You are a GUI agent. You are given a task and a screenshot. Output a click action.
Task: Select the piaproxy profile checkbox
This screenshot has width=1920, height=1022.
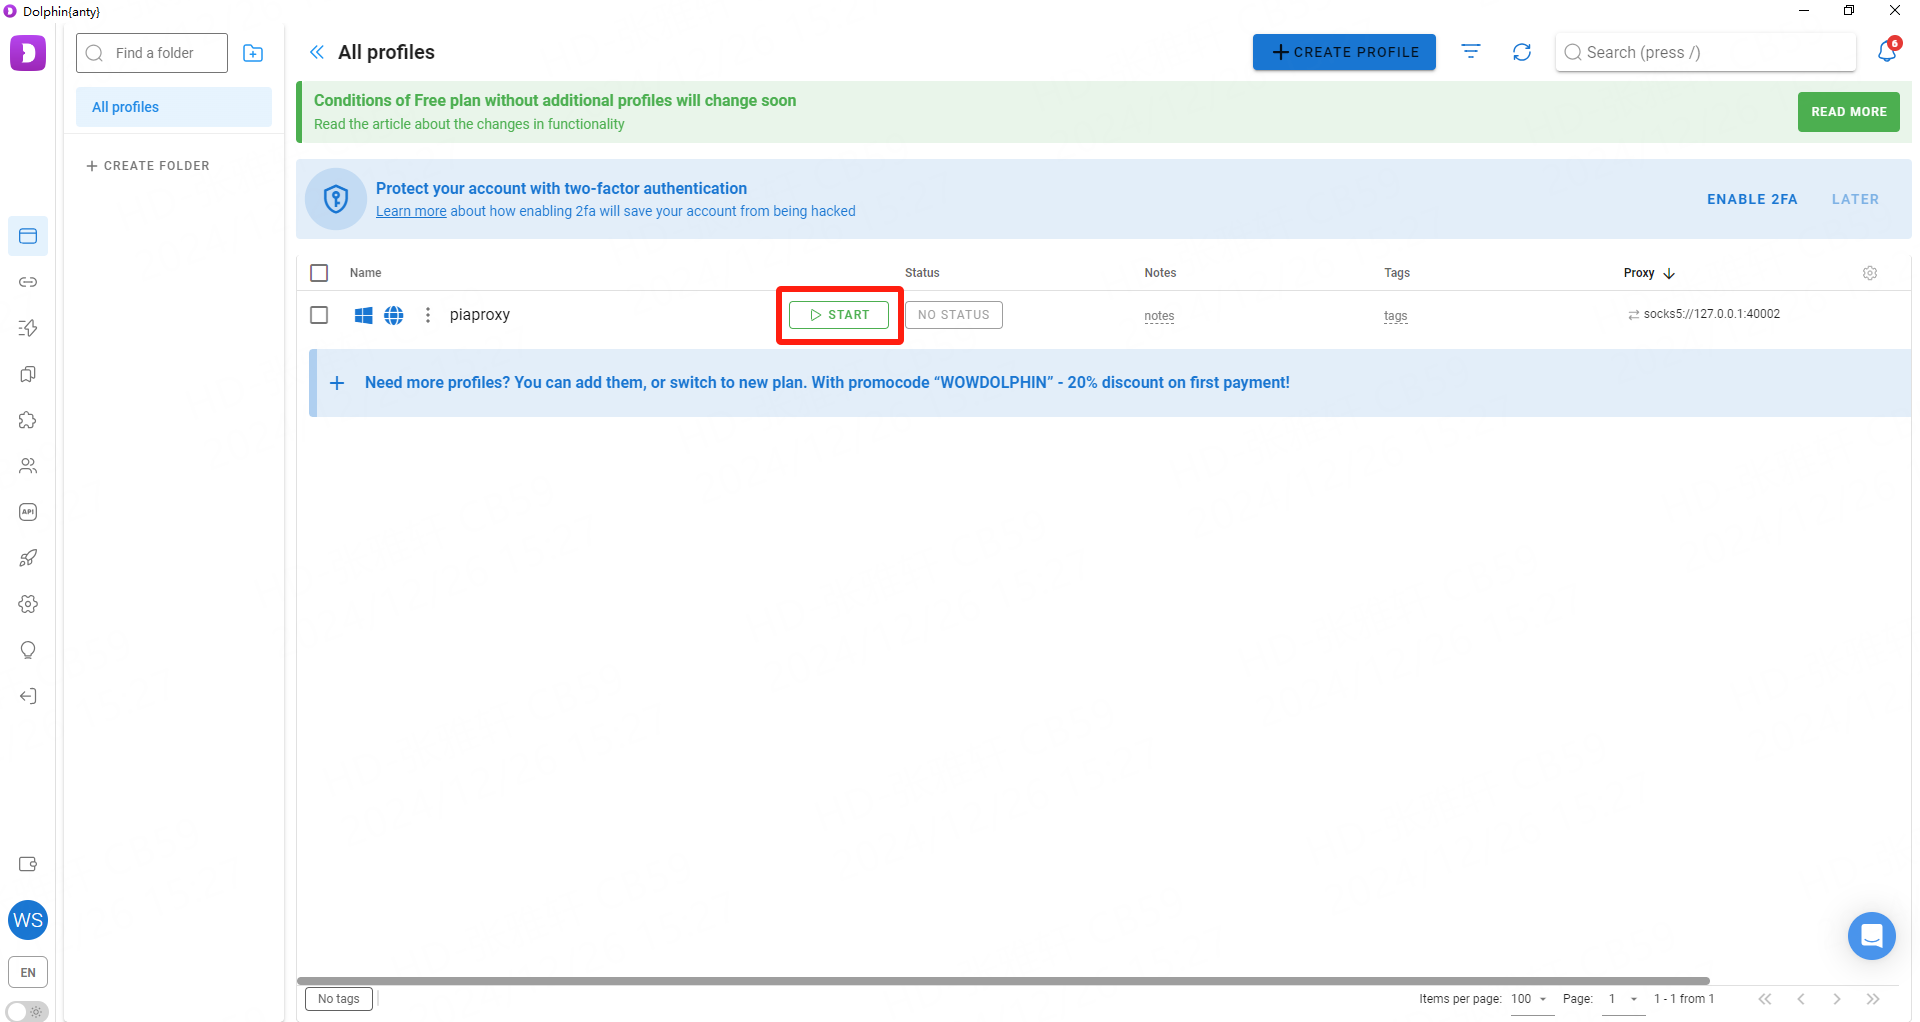pyautogui.click(x=319, y=315)
